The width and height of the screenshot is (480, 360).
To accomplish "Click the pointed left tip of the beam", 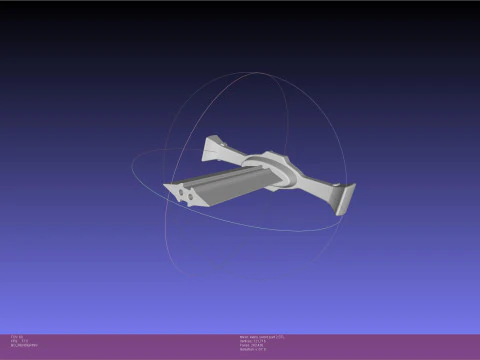I will (x=167, y=186).
